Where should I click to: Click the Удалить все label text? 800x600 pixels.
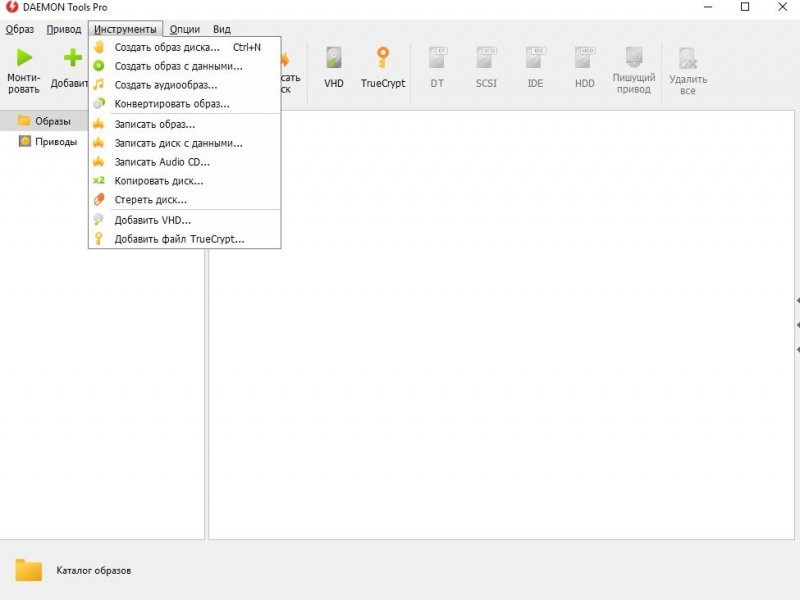click(x=688, y=85)
